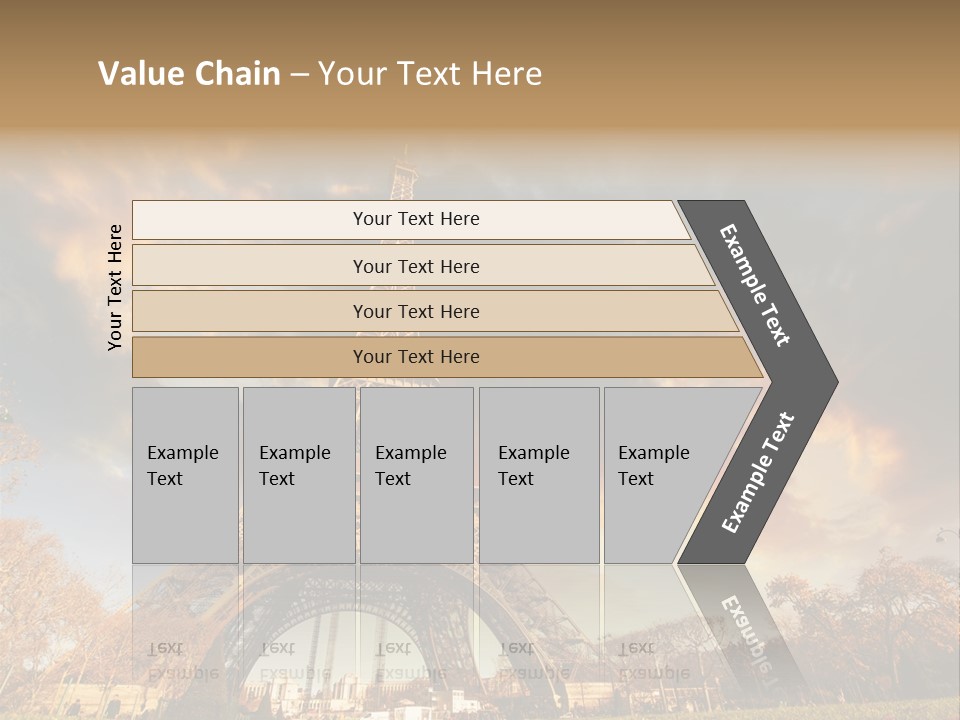Click the vertical "Your Text Here" side label
Image resolution: width=960 pixels, height=720 pixels.
tap(115, 287)
